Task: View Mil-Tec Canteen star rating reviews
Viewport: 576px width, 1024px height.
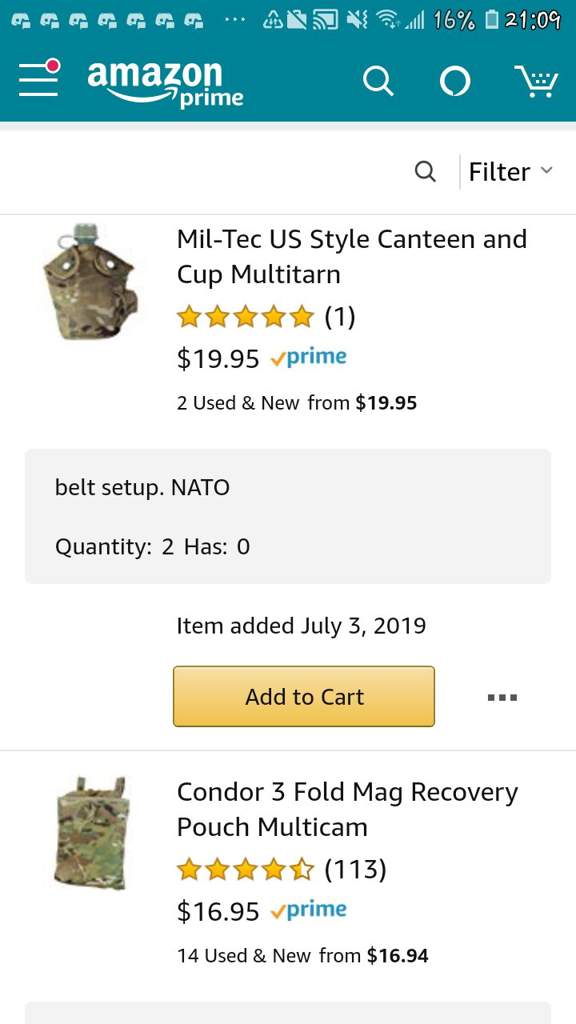Action: (266, 317)
